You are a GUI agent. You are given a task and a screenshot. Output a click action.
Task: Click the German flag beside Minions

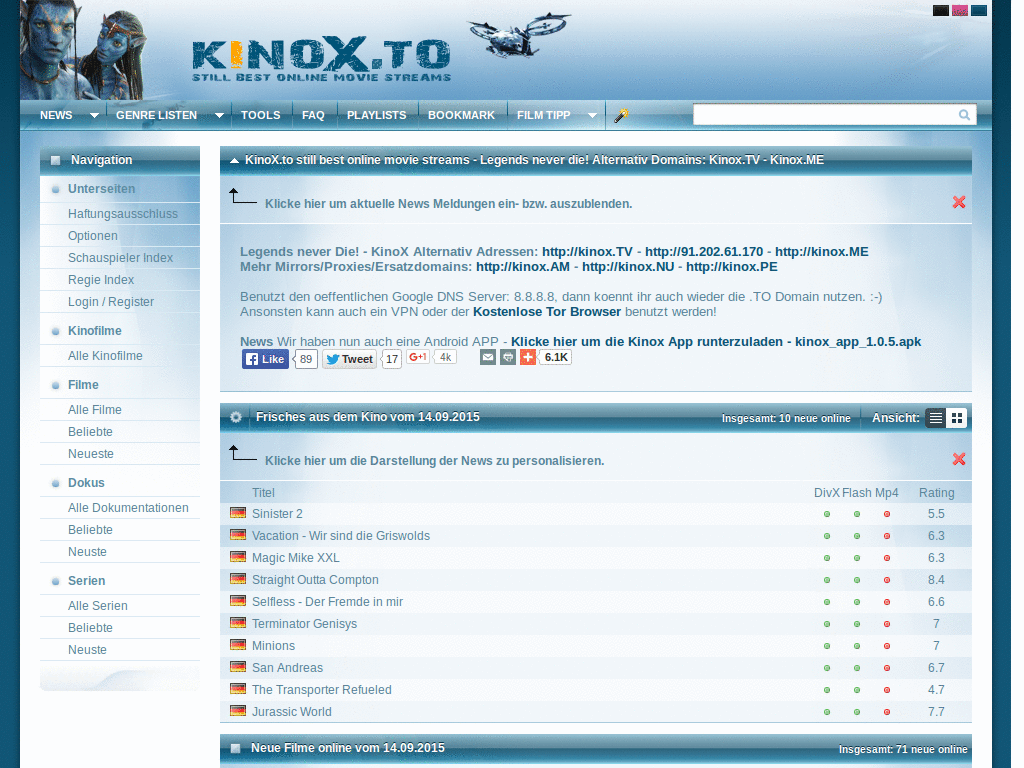(238, 645)
